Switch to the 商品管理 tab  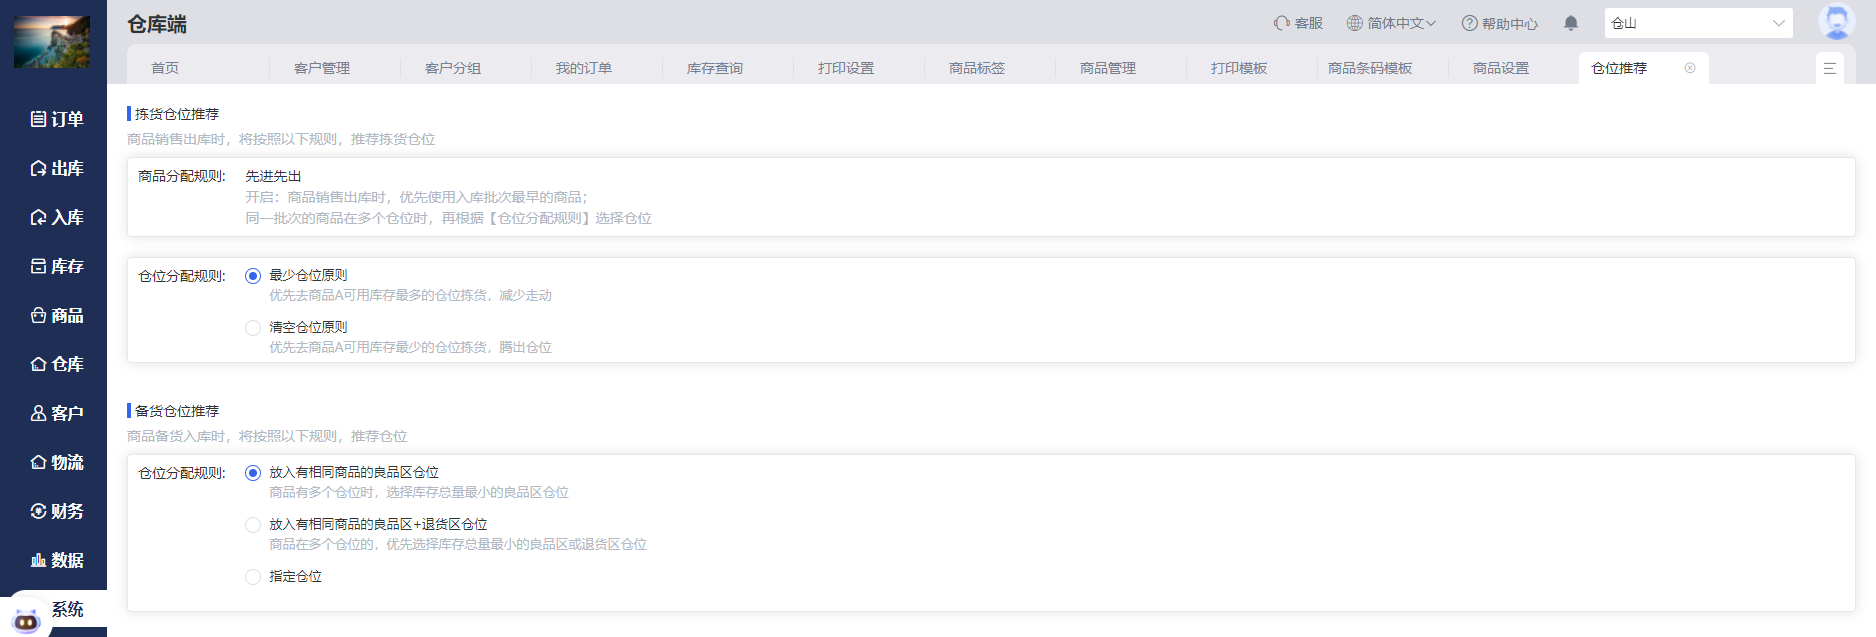coord(1107,68)
